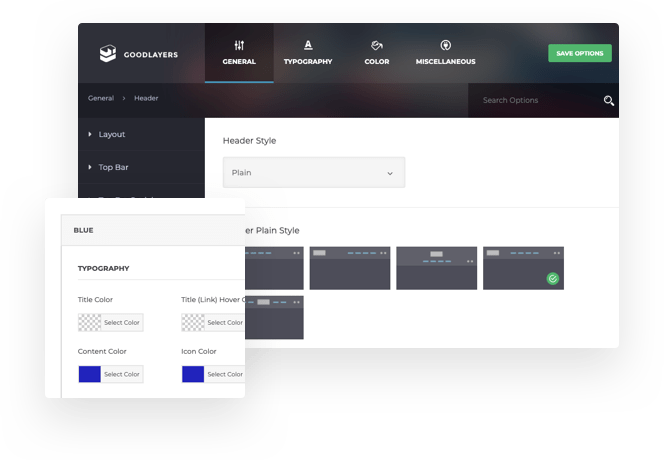
Task: Click the sliders icon above General
Action: (x=239, y=45)
